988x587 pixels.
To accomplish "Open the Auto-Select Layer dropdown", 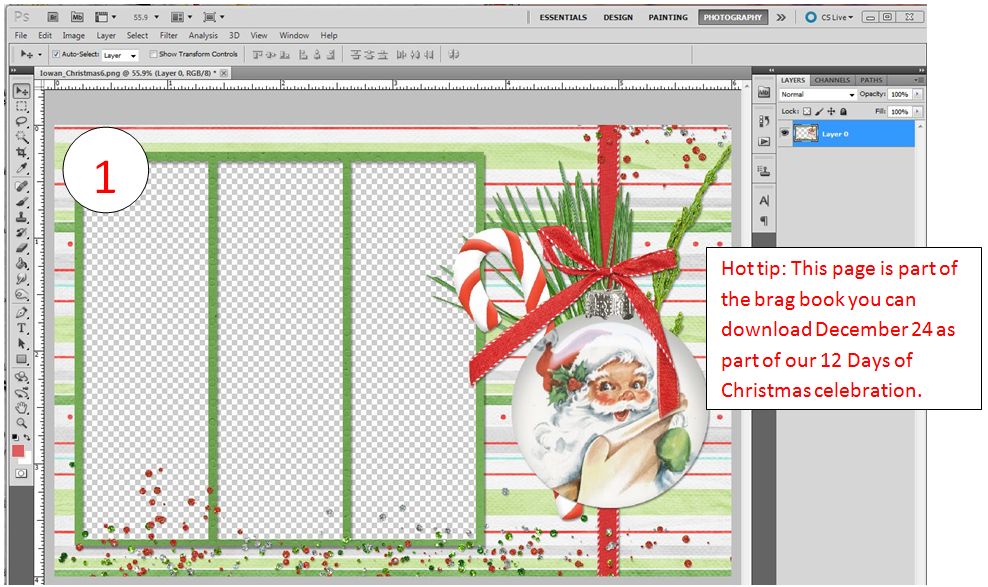I will point(120,55).
